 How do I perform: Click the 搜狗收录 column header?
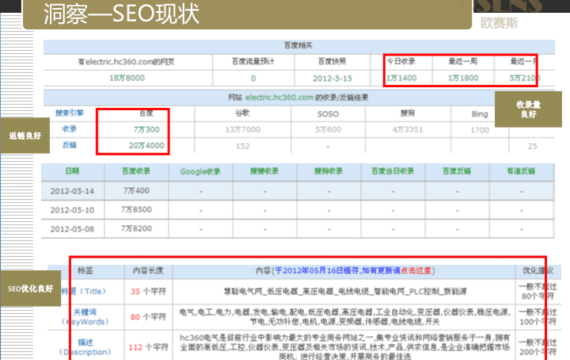coord(329,171)
